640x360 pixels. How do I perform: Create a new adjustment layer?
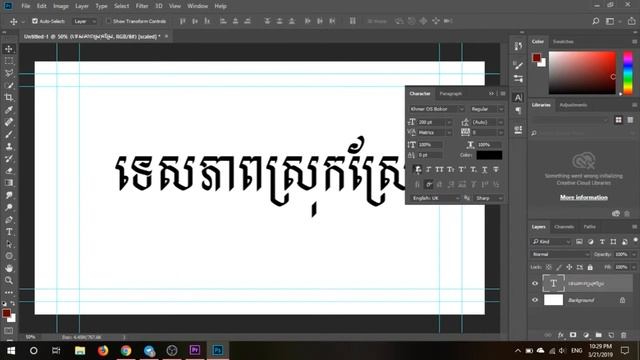(586, 335)
